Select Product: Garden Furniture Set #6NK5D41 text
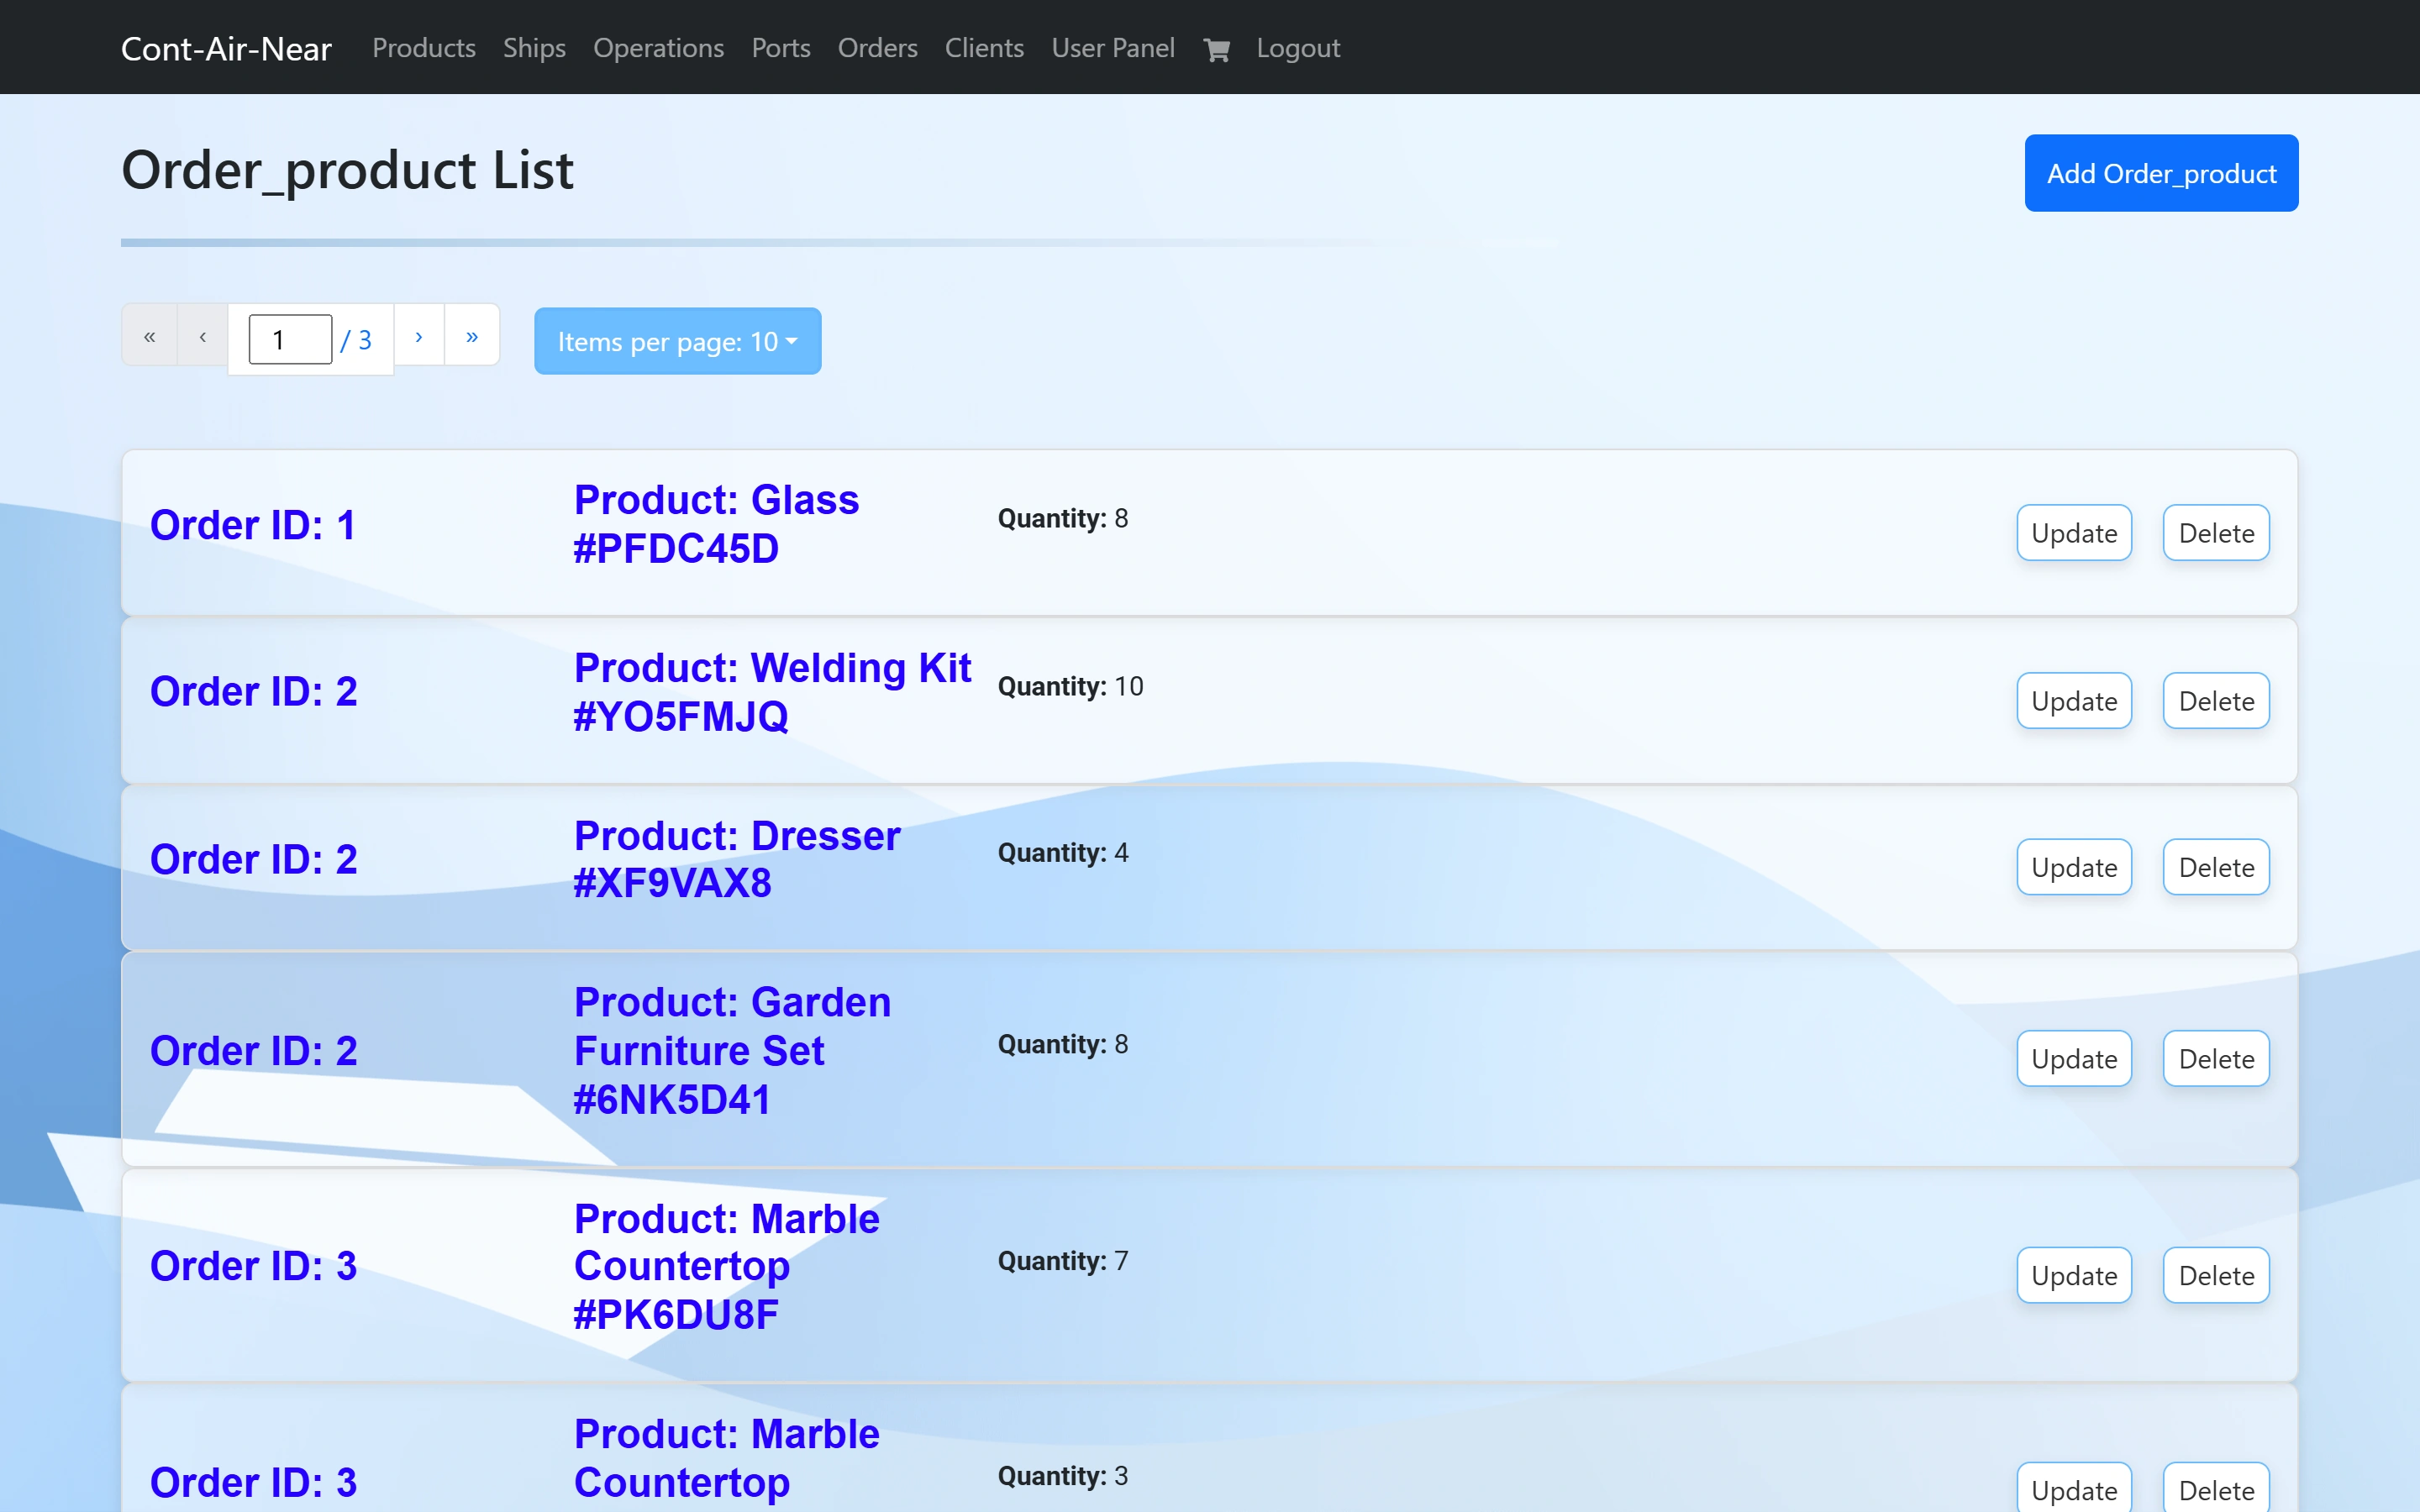Viewport: 2420px width, 1512px height. (x=732, y=1051)
